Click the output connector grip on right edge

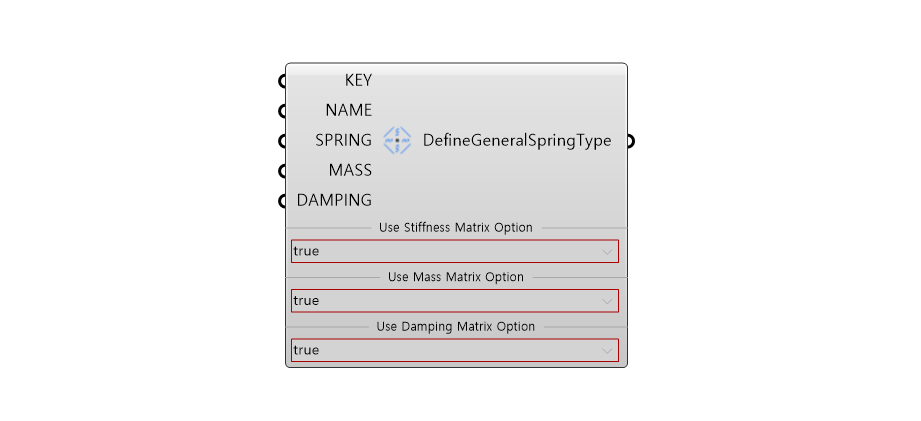631,141
